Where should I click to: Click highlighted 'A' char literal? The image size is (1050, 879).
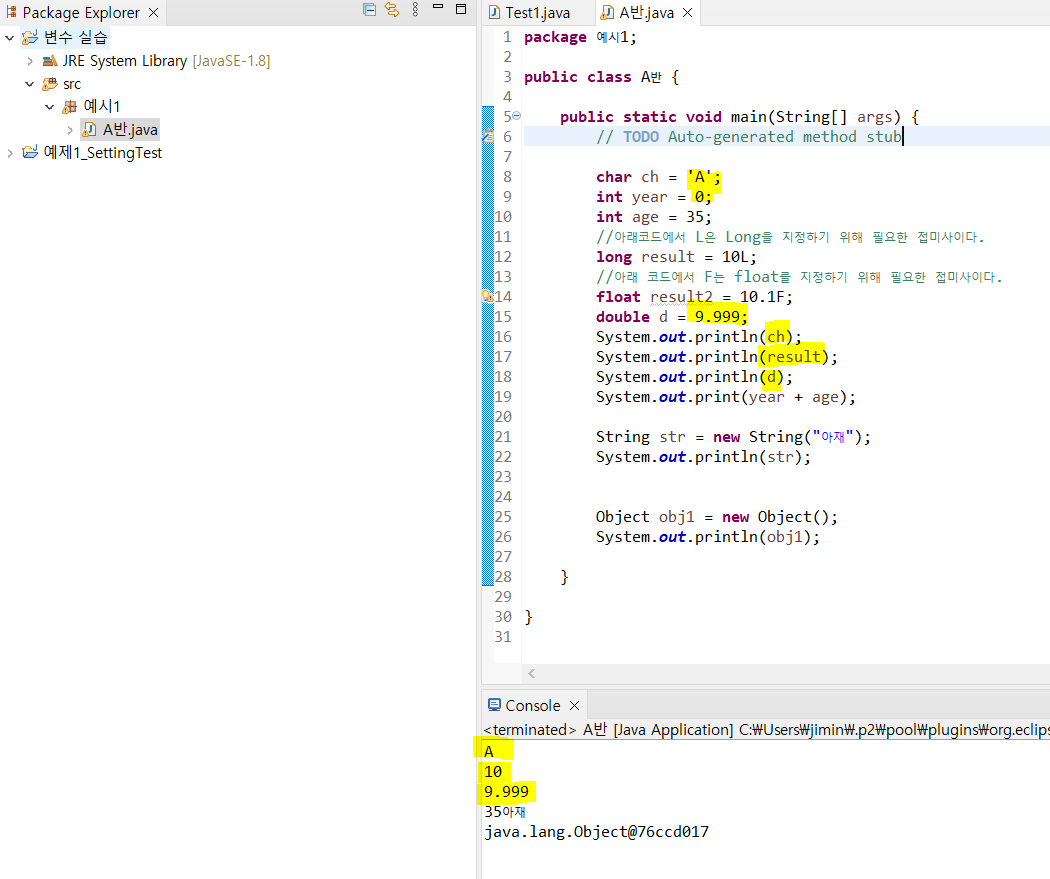tap(699, 177)
